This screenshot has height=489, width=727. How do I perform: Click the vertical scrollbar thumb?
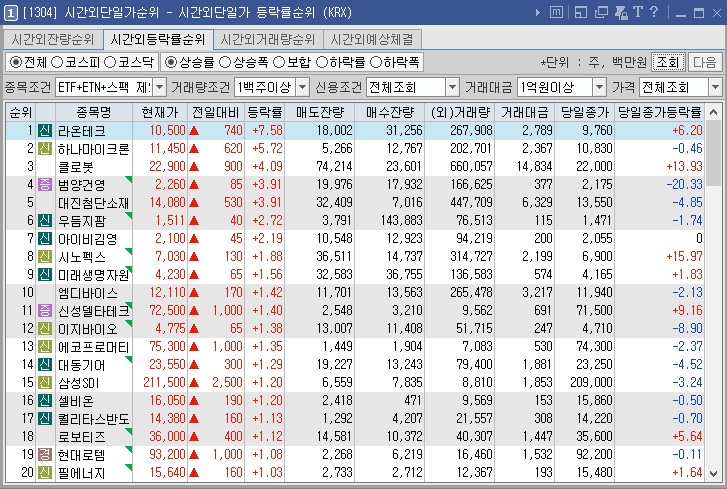[x=714, y=153]
